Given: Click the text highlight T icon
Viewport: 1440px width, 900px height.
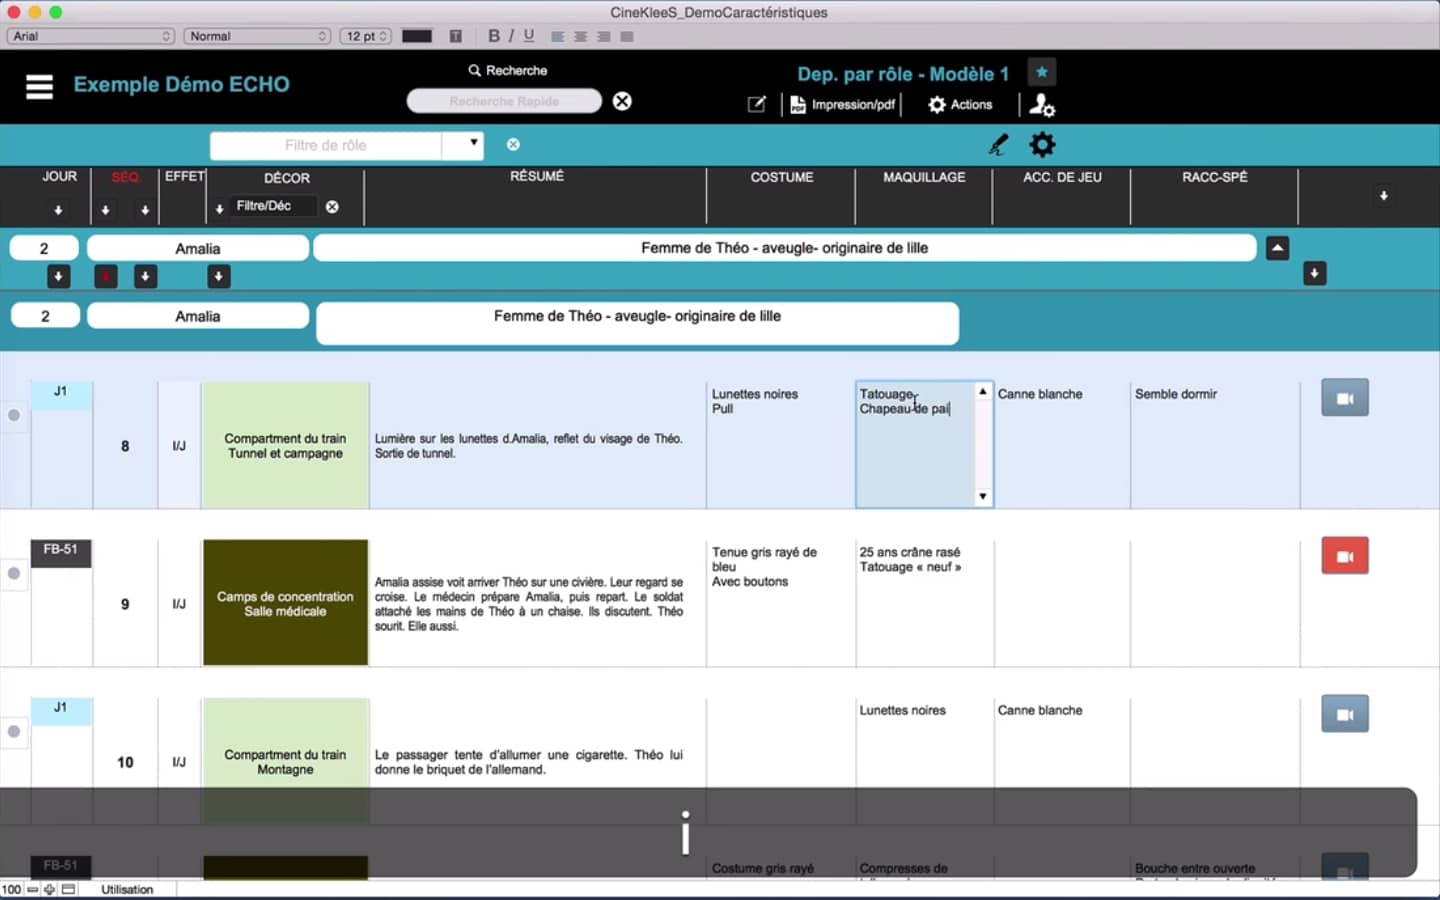Looking at the screenshot, I should [x=456, y=36].
